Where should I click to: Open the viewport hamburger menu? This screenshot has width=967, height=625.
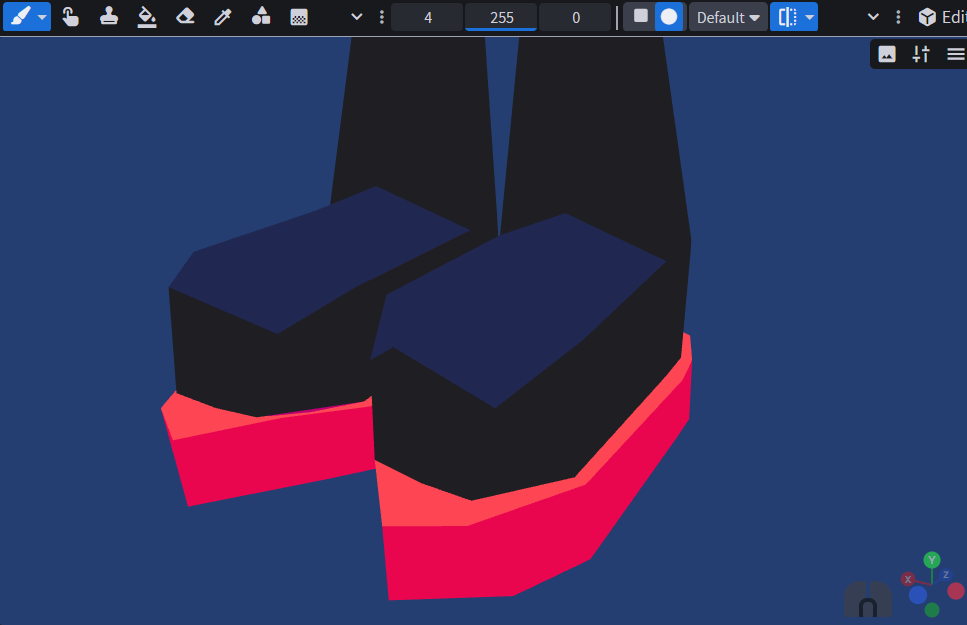point(955,54)
